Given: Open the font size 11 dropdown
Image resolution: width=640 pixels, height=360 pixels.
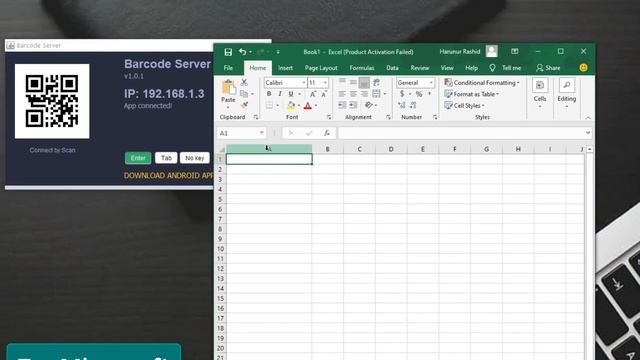Looking at the screenshot, I should coord(325,82).
